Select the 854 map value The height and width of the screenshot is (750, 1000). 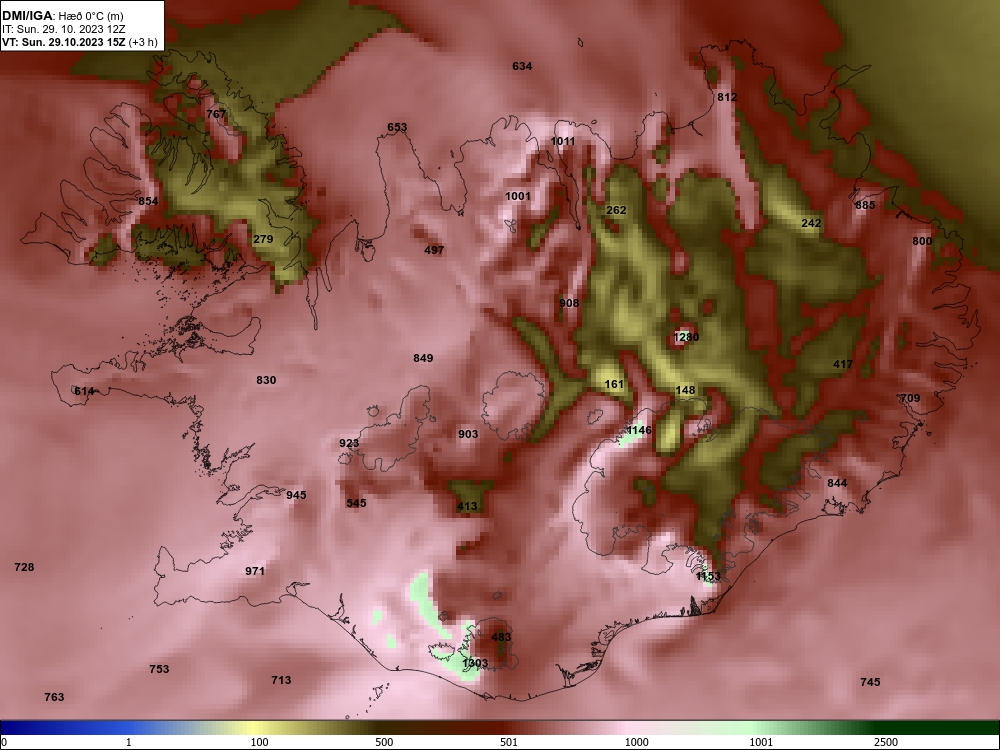point(148,202)
